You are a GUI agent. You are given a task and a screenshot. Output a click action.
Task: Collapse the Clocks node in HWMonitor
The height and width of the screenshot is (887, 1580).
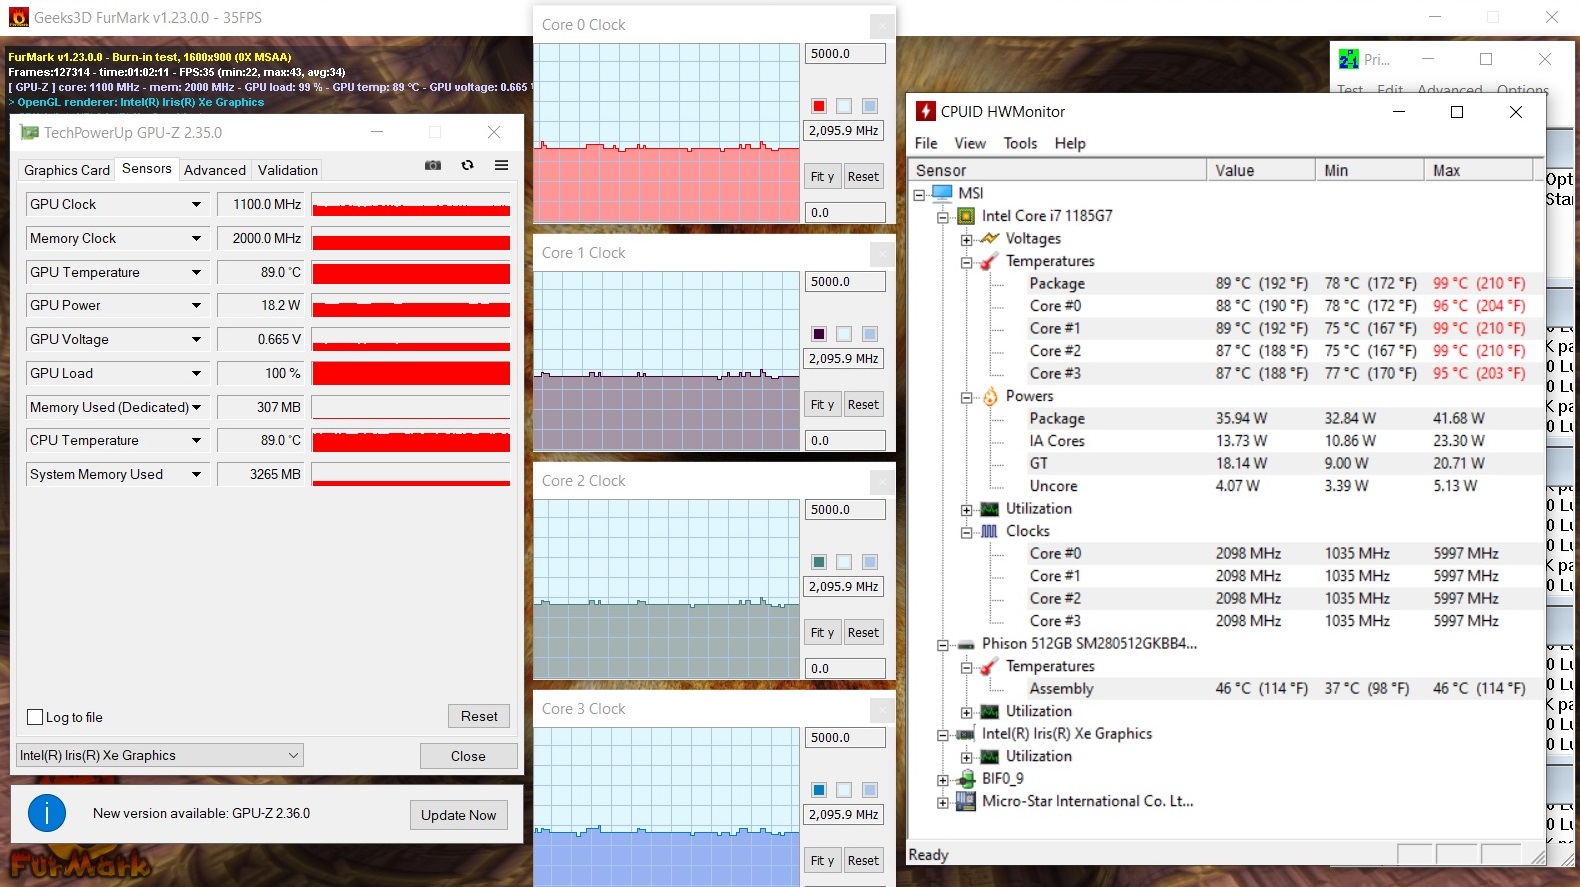click(966, 532)
